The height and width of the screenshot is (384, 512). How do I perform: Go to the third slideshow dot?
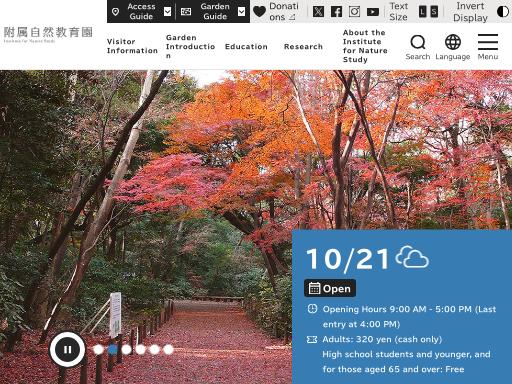coord(126,349)
